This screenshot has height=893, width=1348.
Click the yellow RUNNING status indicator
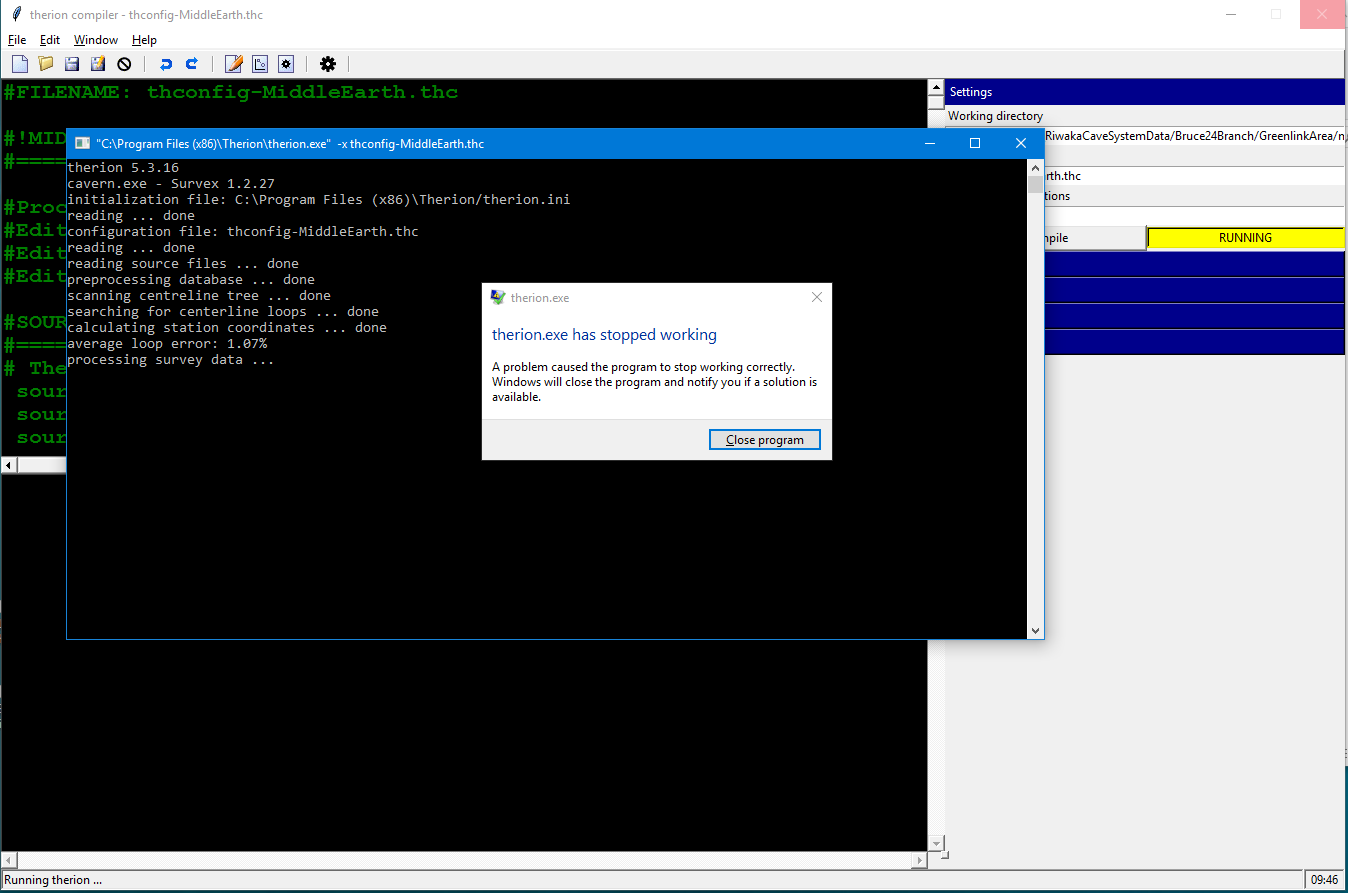tap(1245, 238)
